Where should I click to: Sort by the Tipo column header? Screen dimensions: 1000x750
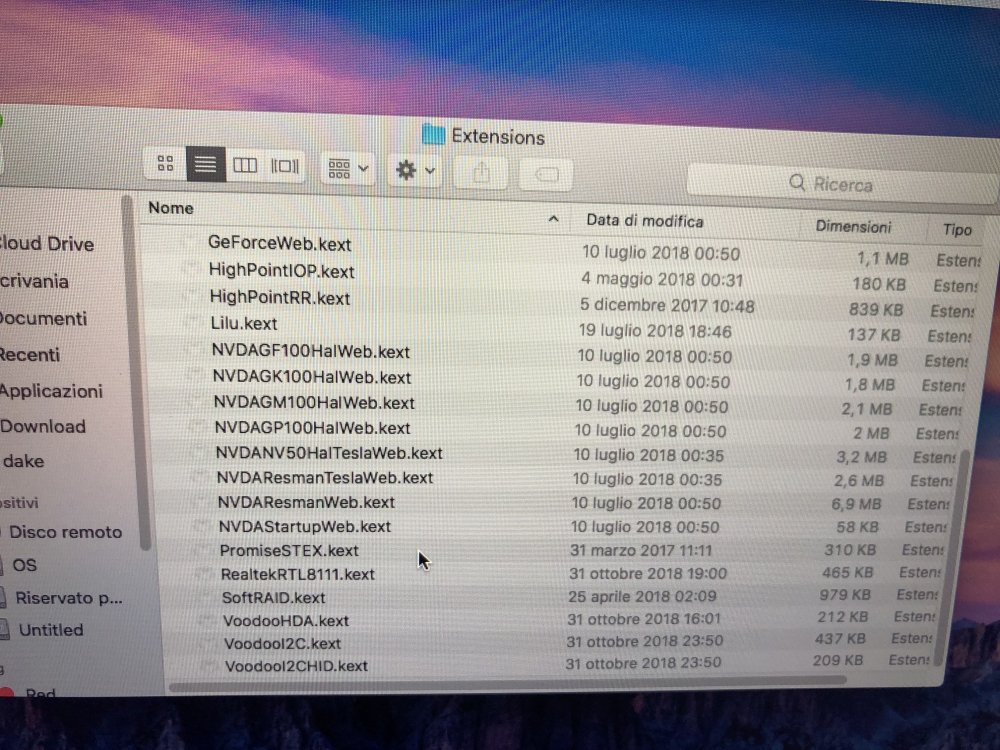(x=957, y=230)
